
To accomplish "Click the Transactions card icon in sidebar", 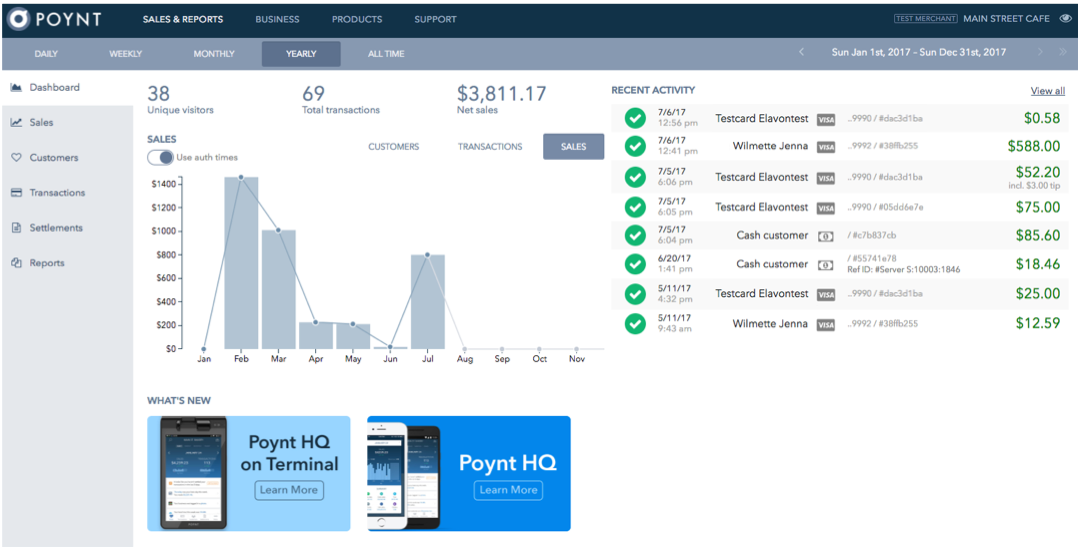I will (x=16, y=193).
